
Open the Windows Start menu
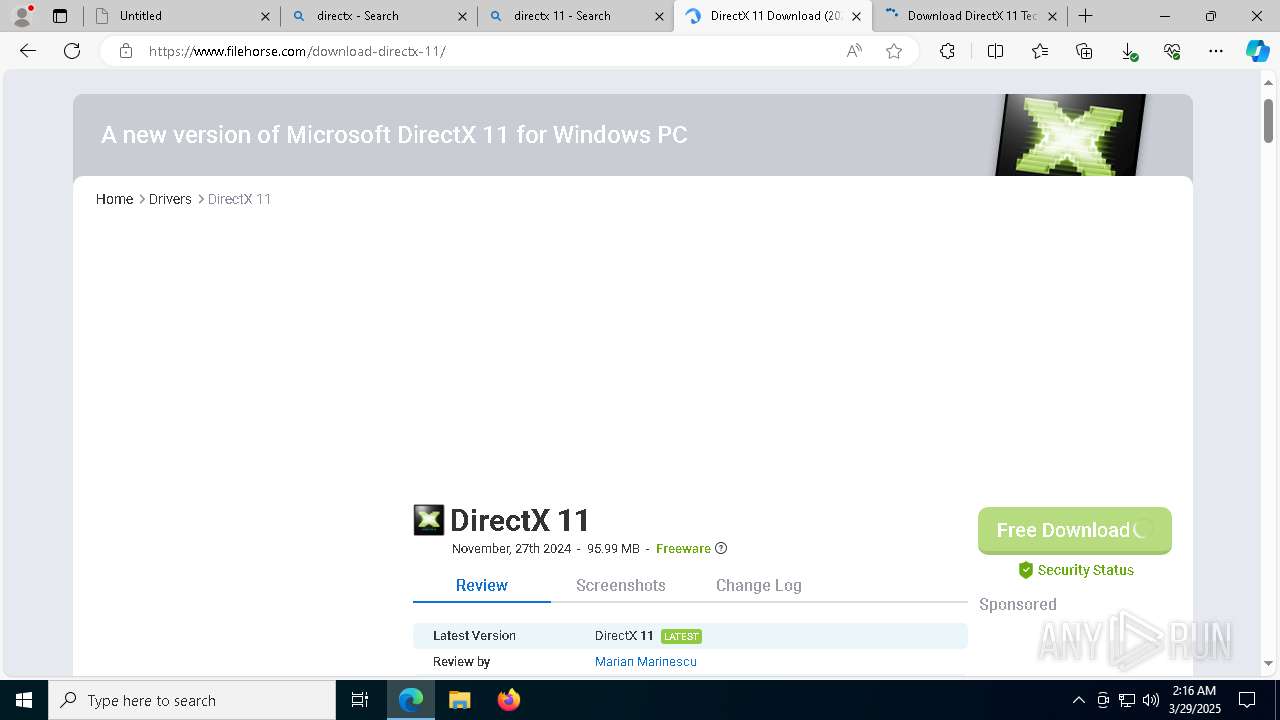pyautogui.click(x=24, y=700)
